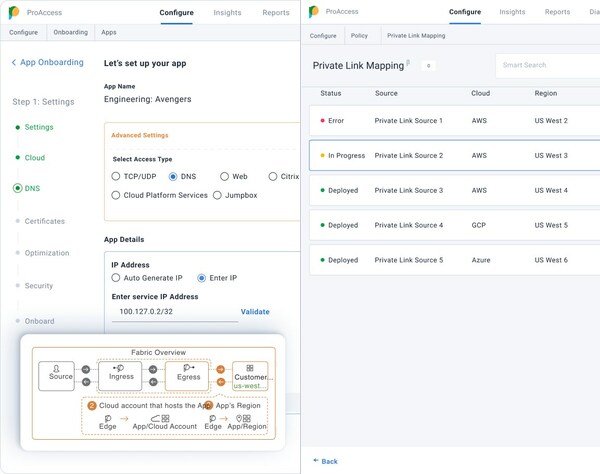Image resolution: width=600 pixels, height=474 pixels.
Task: Choose the Jumpbox access type
Action: coord(217,195)
